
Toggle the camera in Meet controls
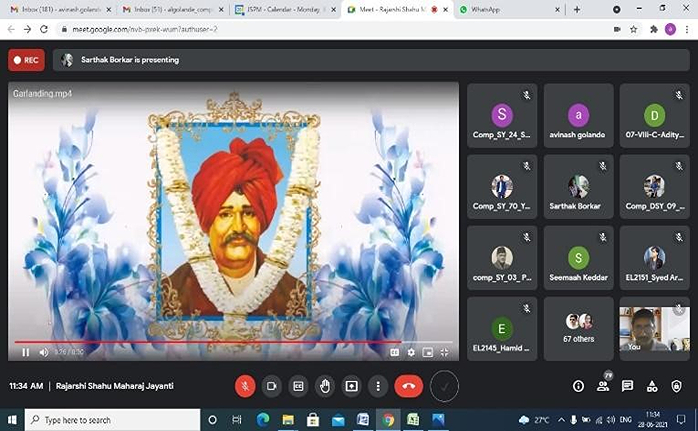click(272, 386)
